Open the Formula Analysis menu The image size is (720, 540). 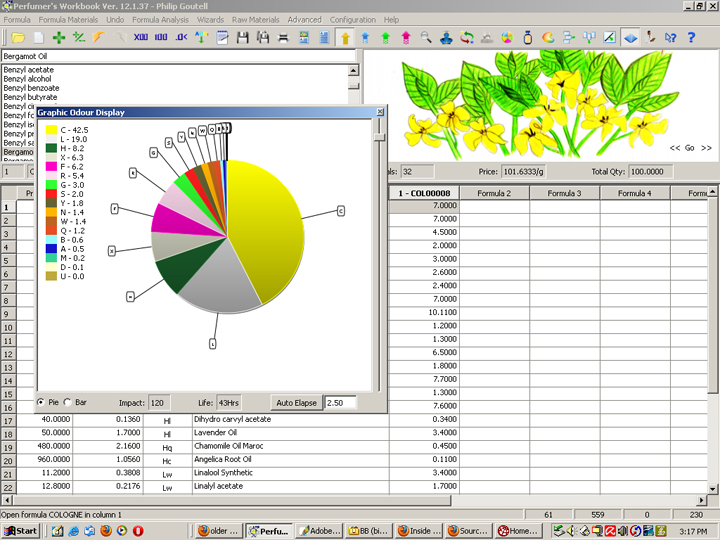(x=158, y=19)
